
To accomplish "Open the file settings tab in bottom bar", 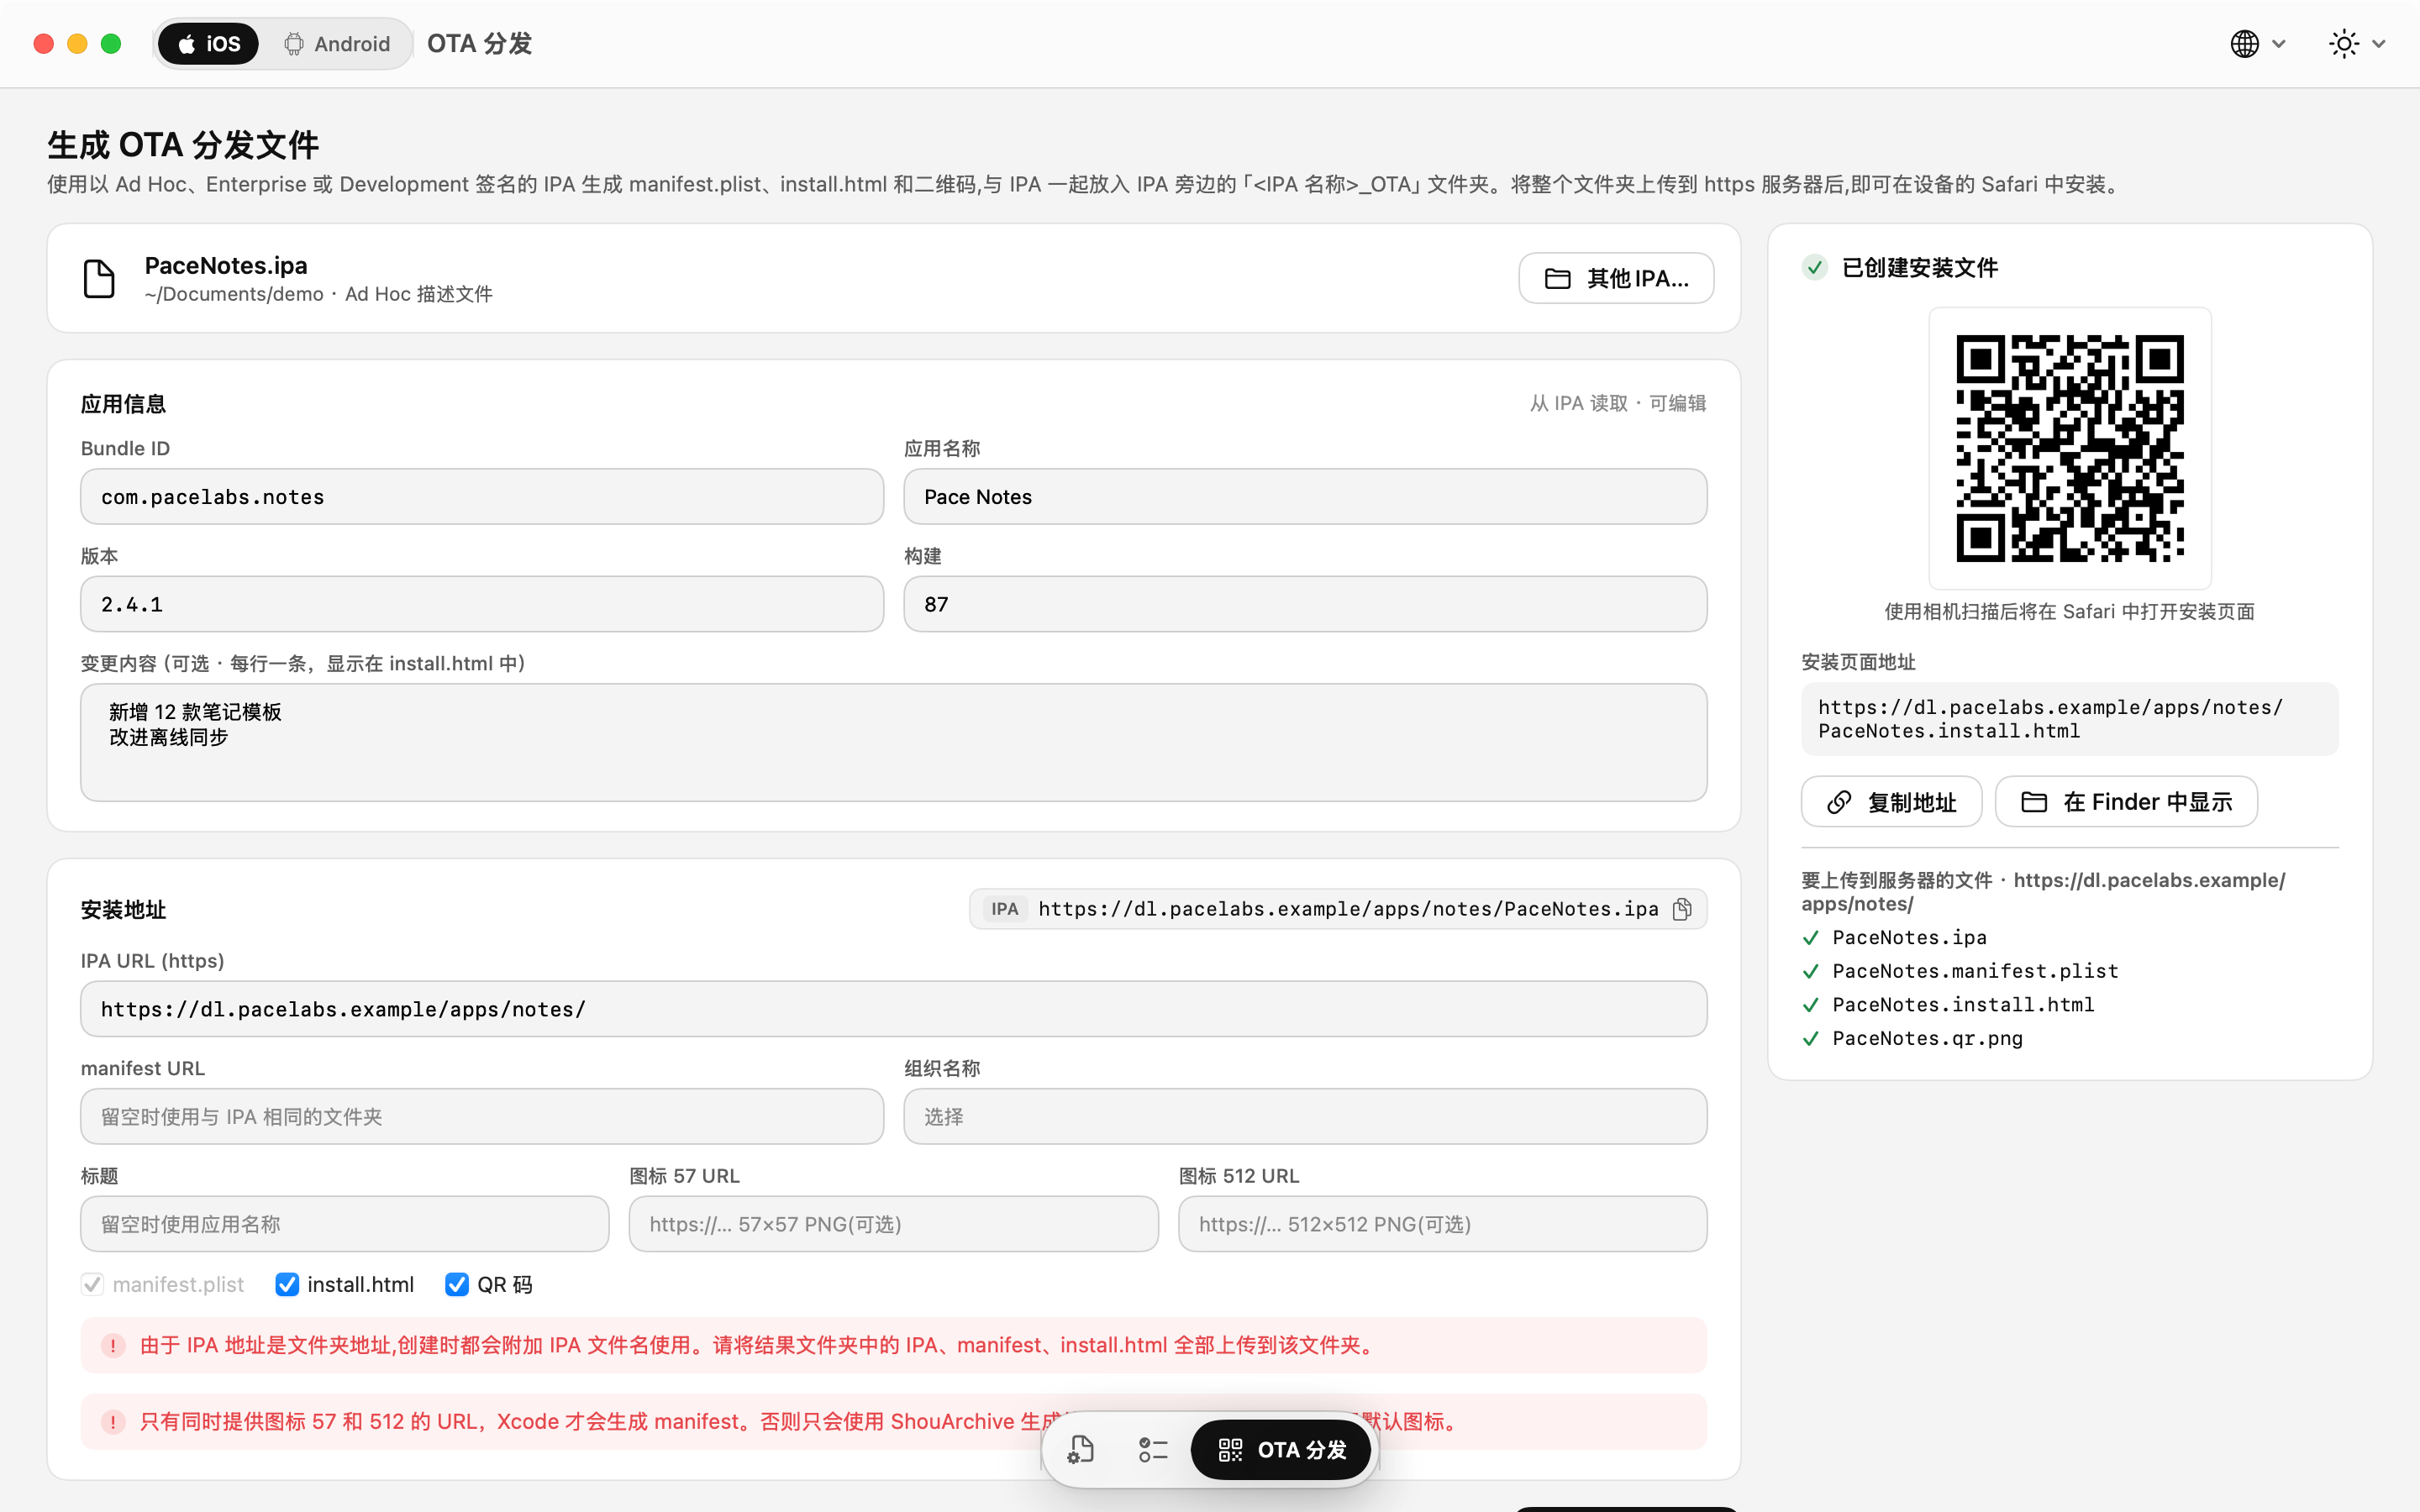I will pos(1080,1449).
